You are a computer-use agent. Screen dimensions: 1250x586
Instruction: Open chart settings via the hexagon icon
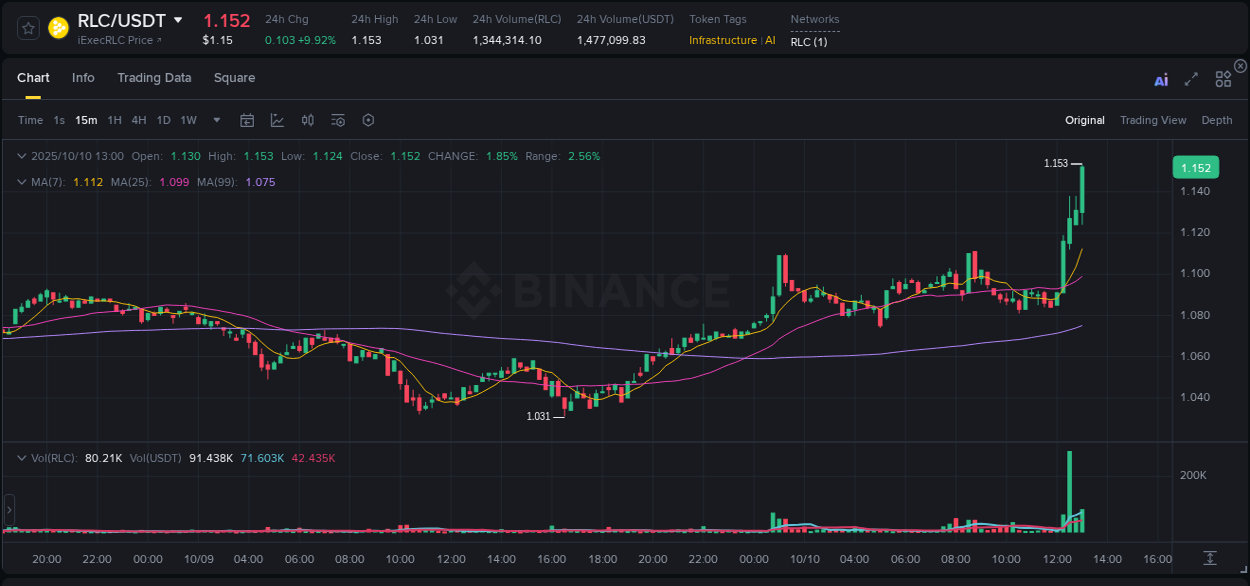[x=368, y=120]
